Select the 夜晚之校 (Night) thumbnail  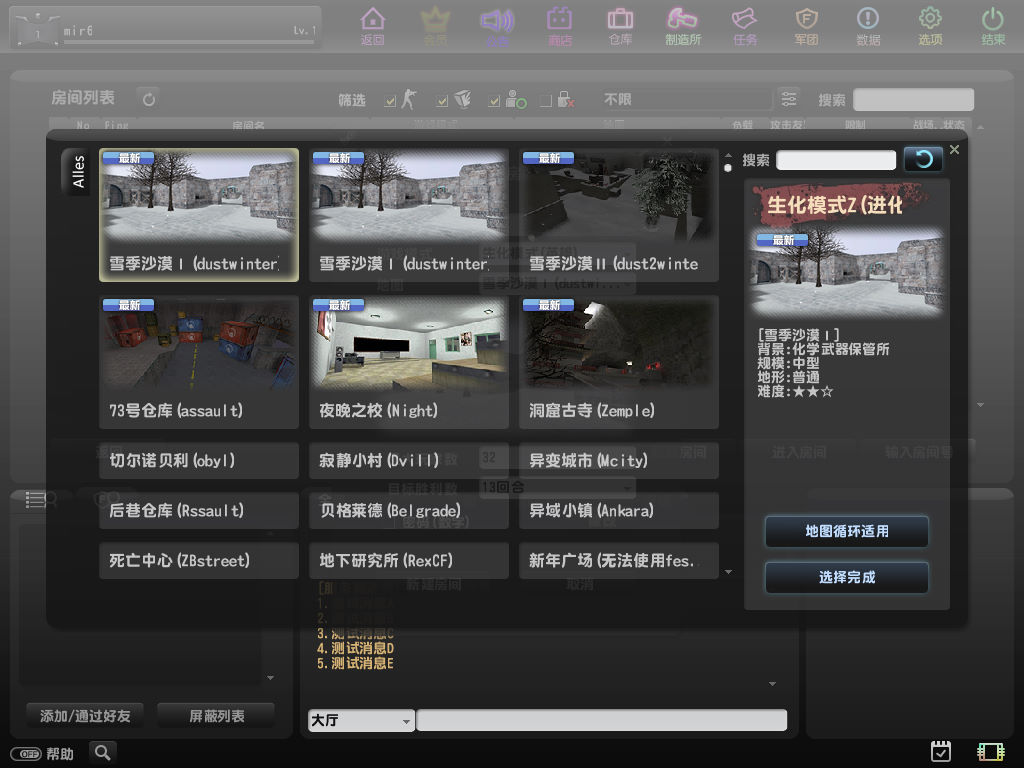tap(409, 362)
